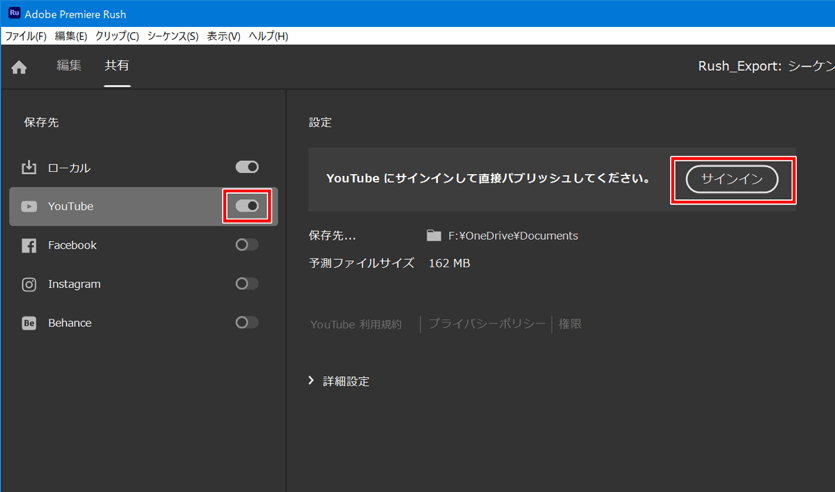Open the 表示(V) menu
The image size is (835, 492).
[224, 36]
